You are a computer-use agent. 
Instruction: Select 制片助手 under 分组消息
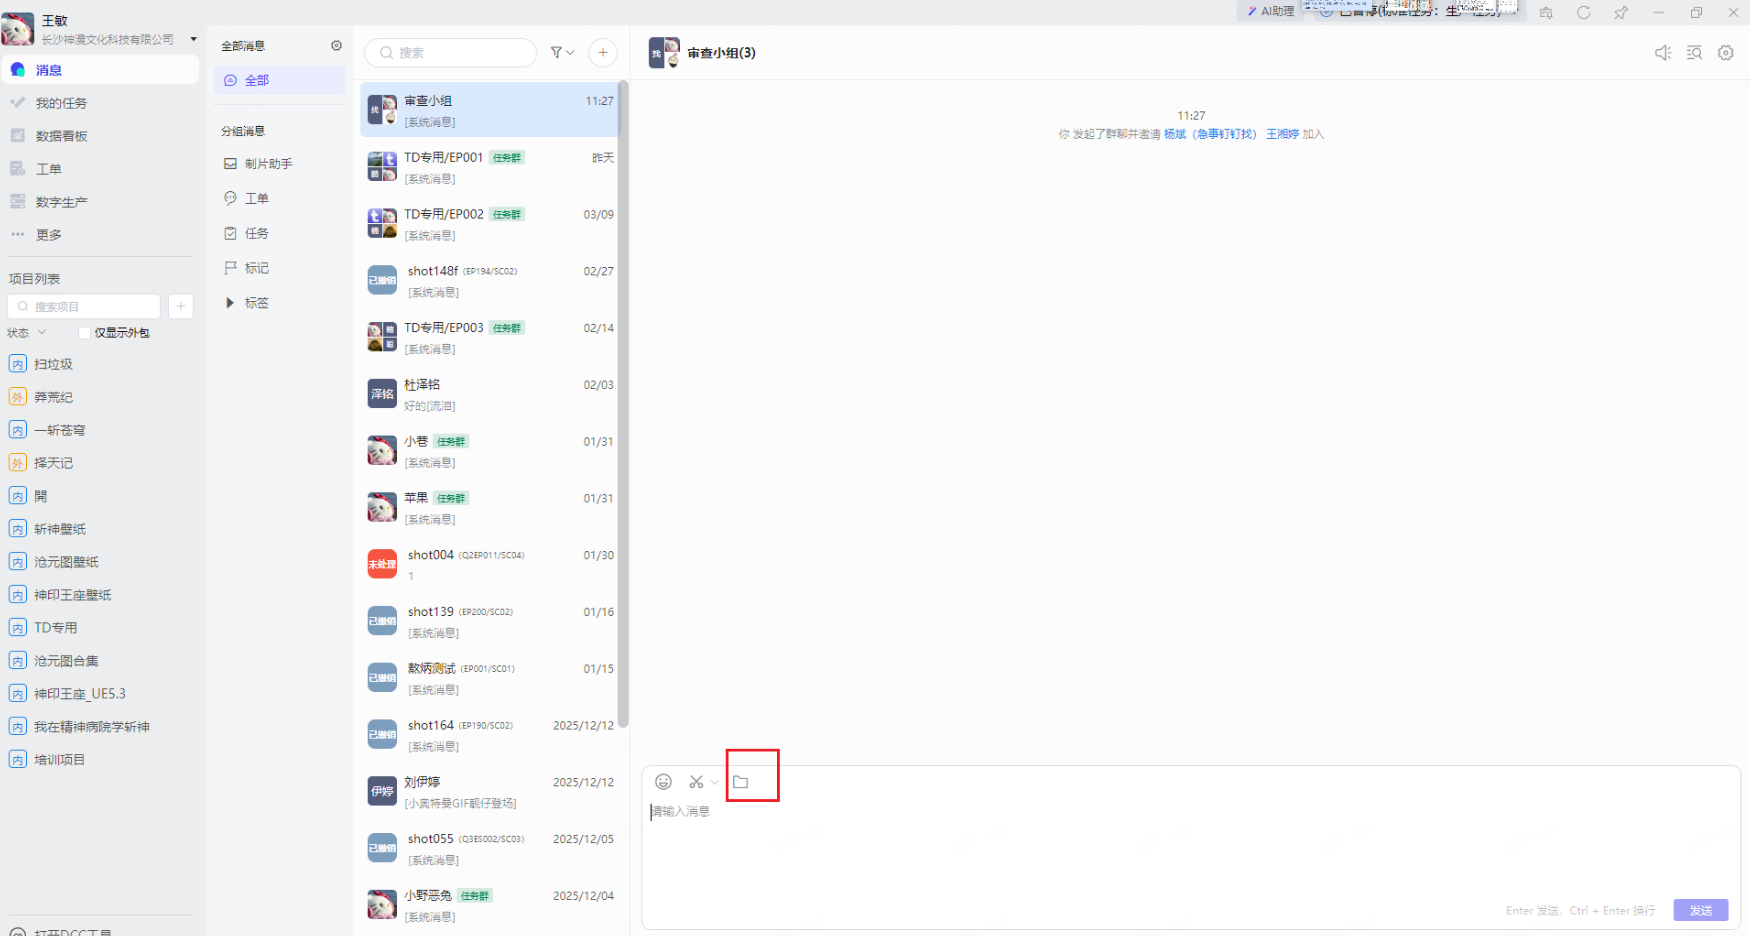pos(280,164)
